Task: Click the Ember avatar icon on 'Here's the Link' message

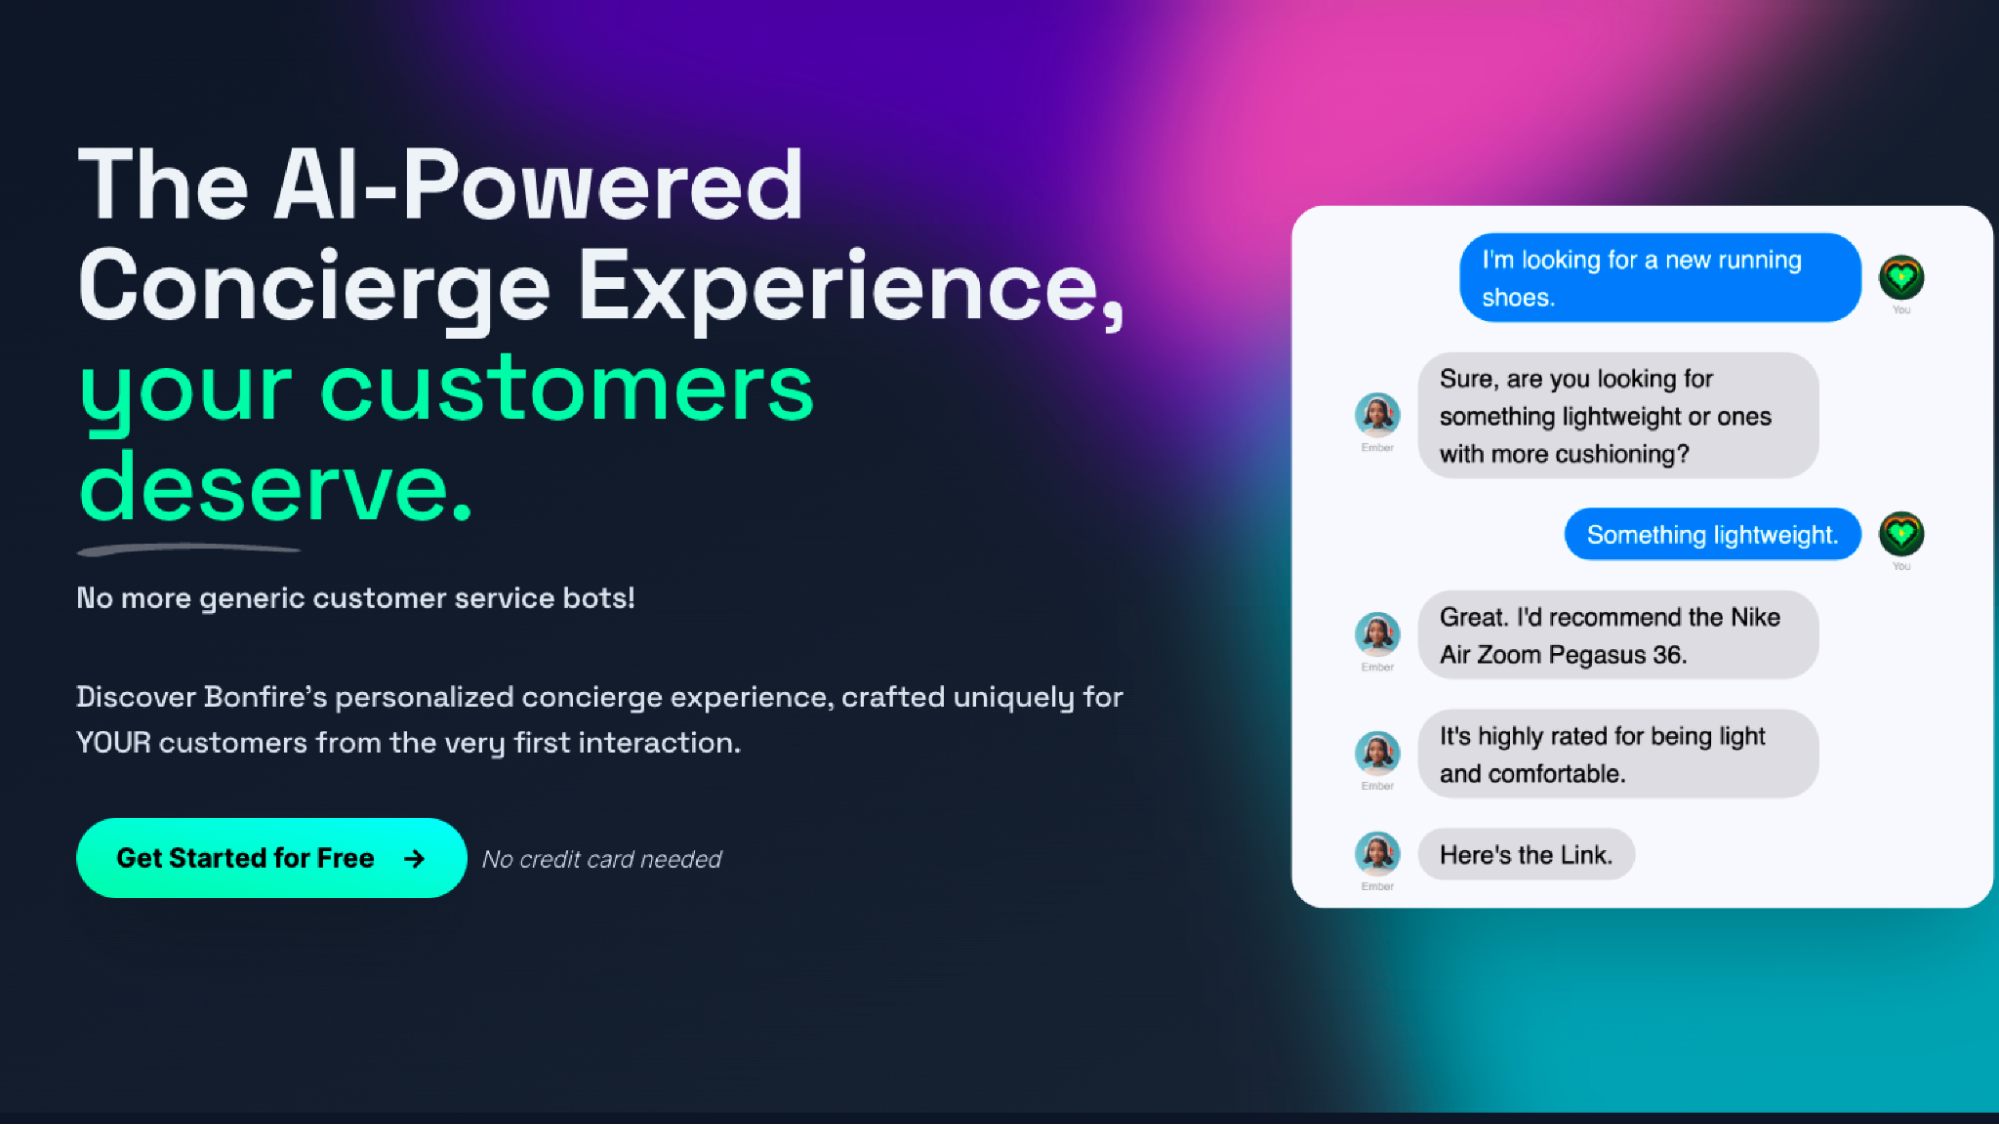Action: point(1377,852)
